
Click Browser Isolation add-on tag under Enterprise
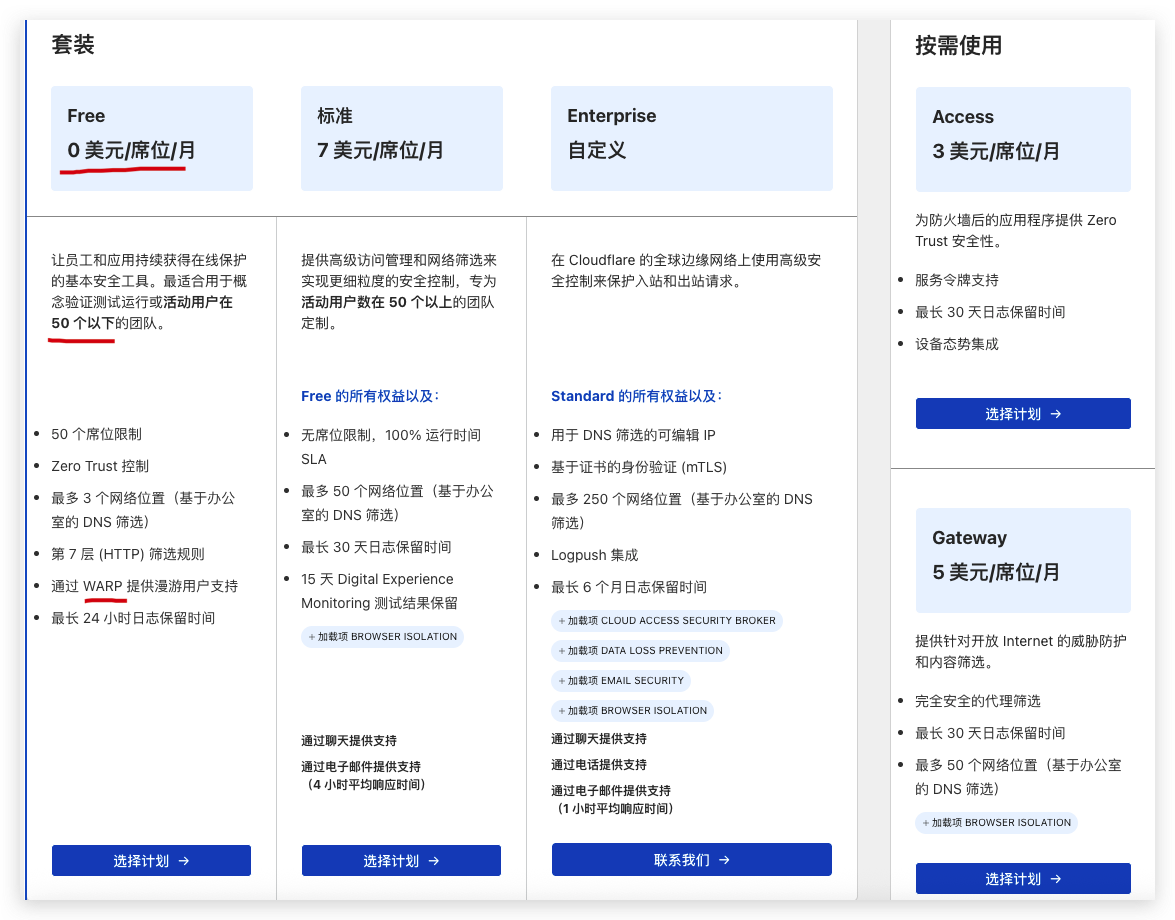[x=632, y=710]
